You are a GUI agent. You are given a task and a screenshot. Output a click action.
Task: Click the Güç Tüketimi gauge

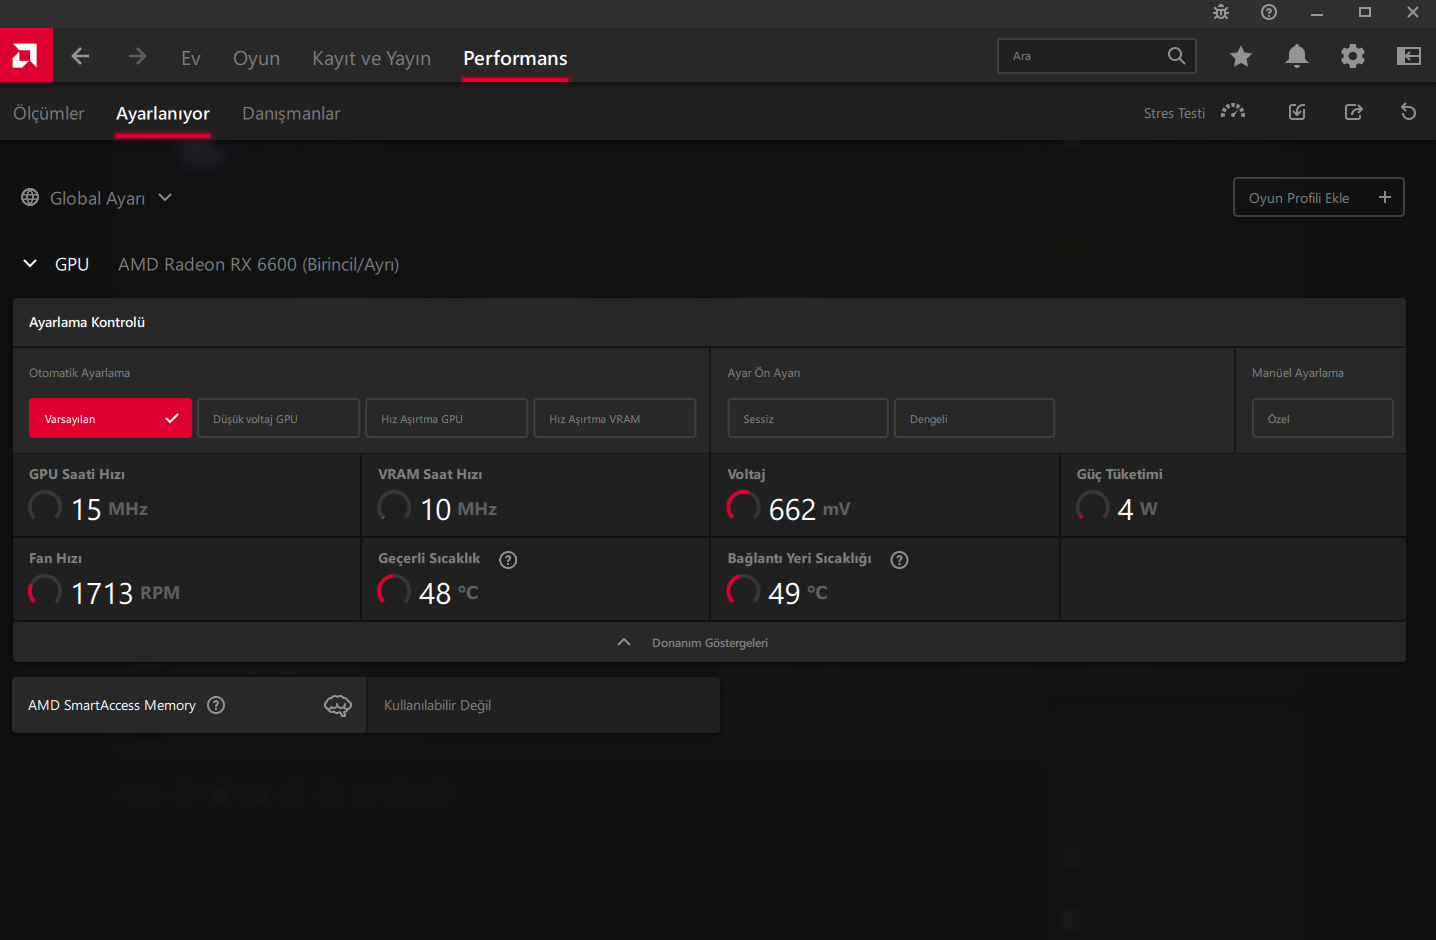(x=1092, y=507)
